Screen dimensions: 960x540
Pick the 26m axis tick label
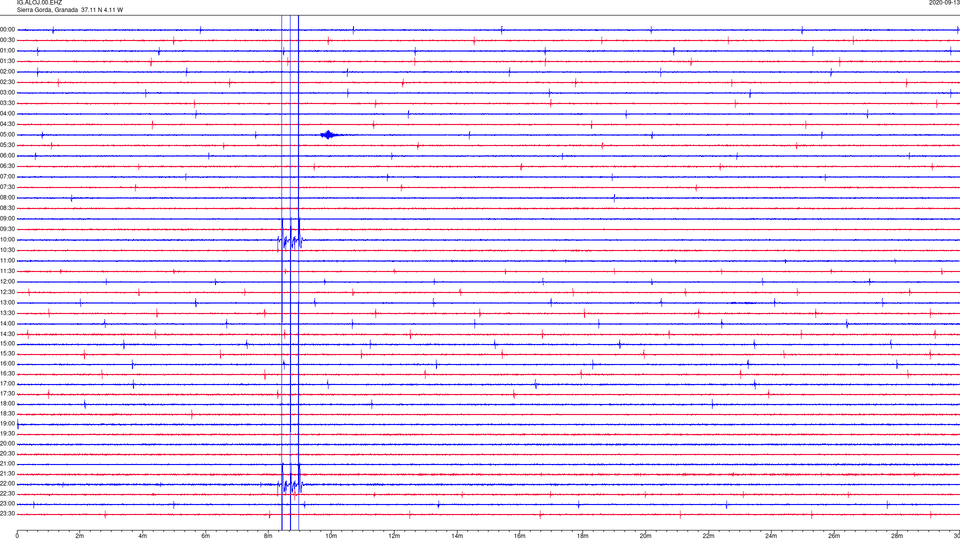point(834,536)
